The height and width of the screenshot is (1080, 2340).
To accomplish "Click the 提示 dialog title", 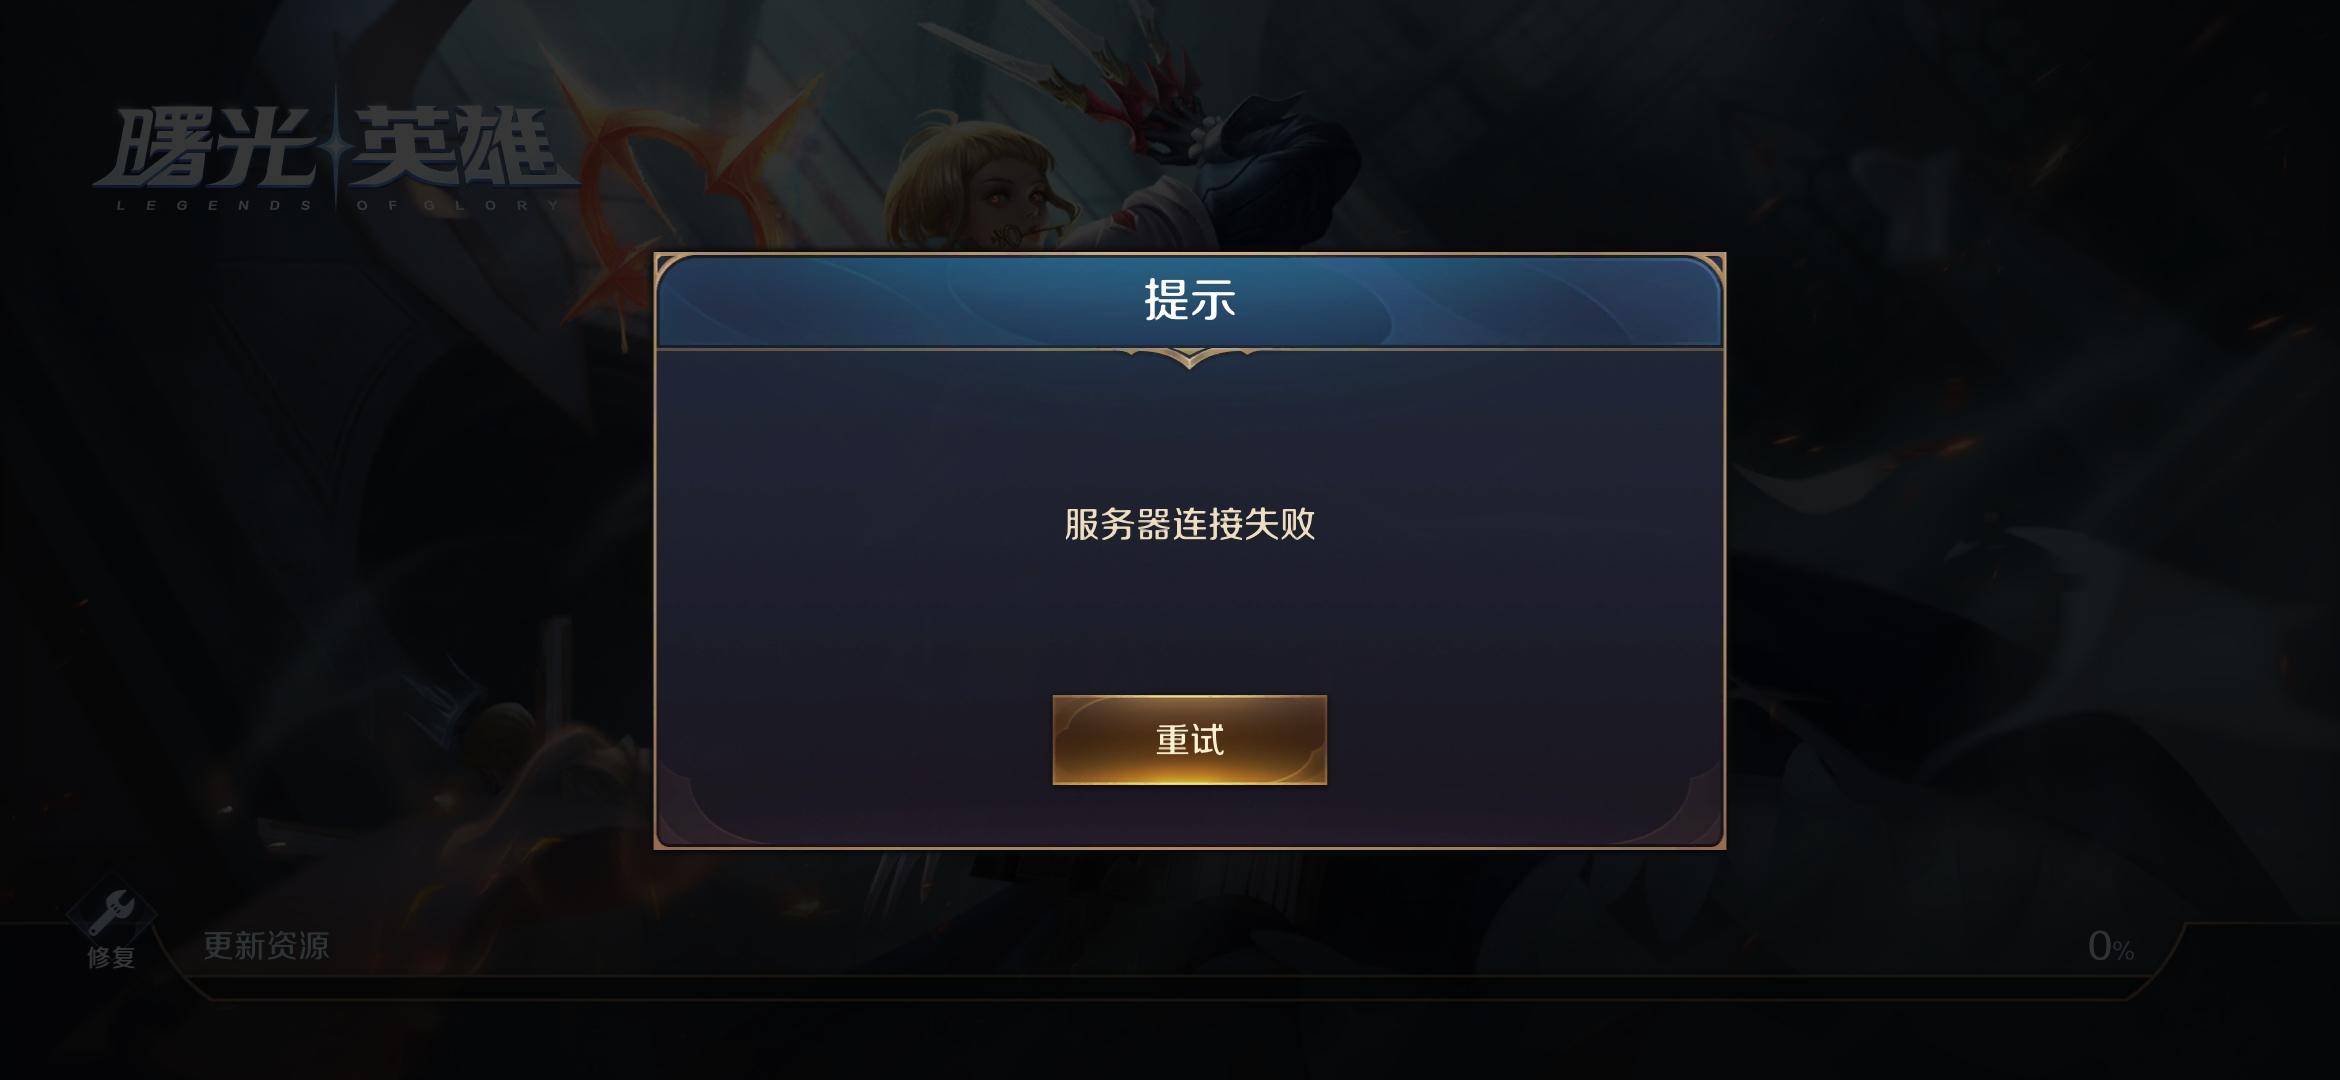I will [x=1189, y=300].
